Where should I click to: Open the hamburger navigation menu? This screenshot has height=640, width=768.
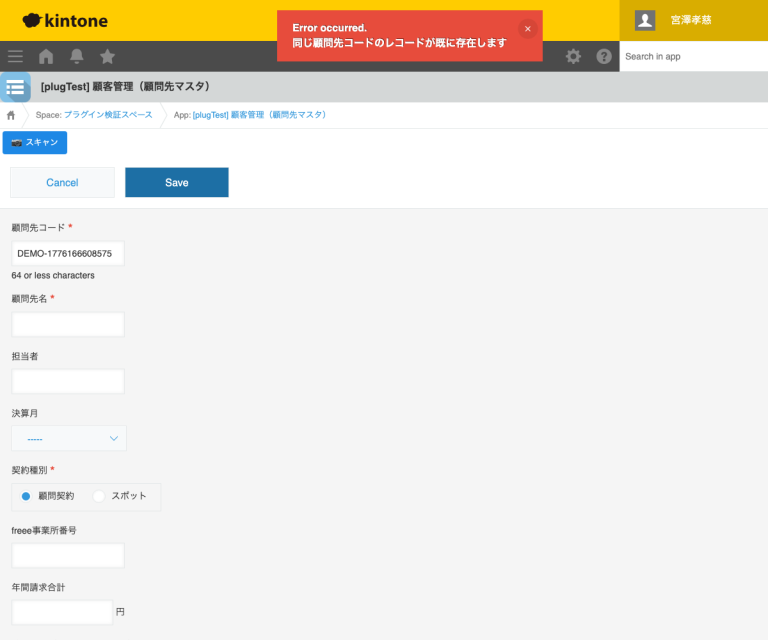[x=15, y=56]
